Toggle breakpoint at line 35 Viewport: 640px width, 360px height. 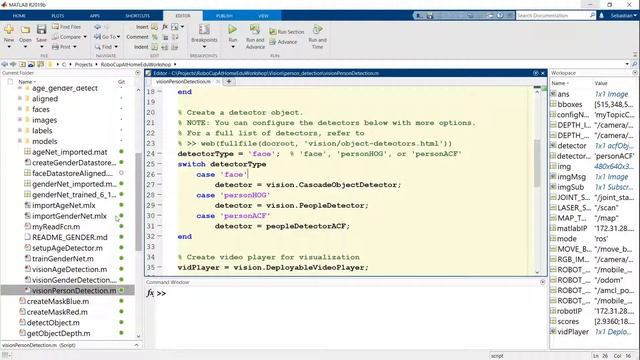pos(160,267)
